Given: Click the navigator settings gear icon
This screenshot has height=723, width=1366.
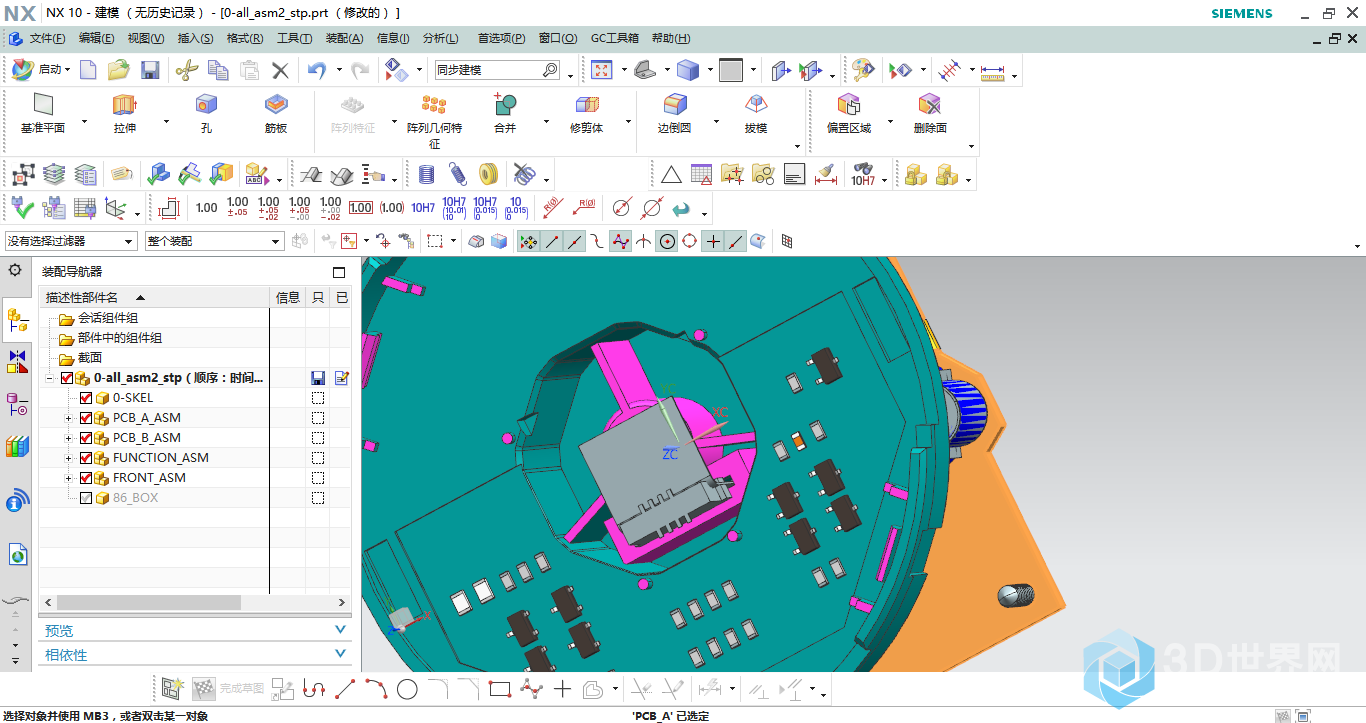Looking at the screenshot, I should 15,271.
